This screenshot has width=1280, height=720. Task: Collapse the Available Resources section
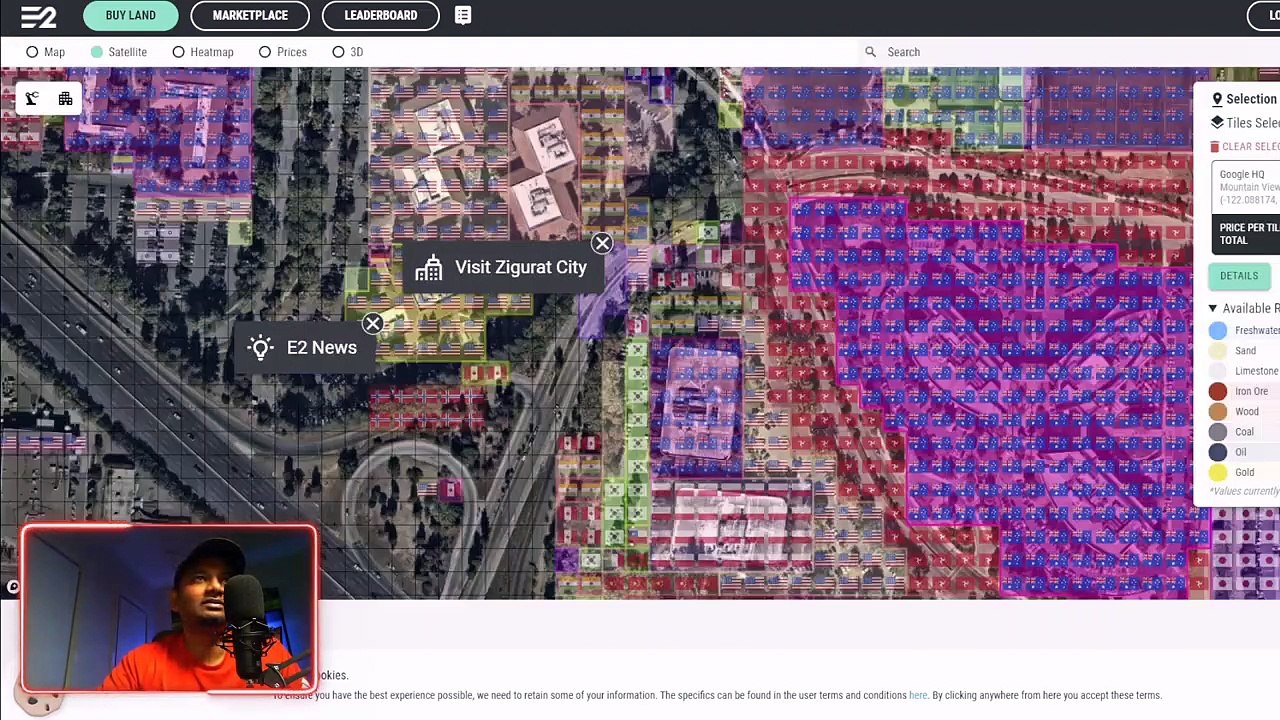click(x=1213, y=308)
